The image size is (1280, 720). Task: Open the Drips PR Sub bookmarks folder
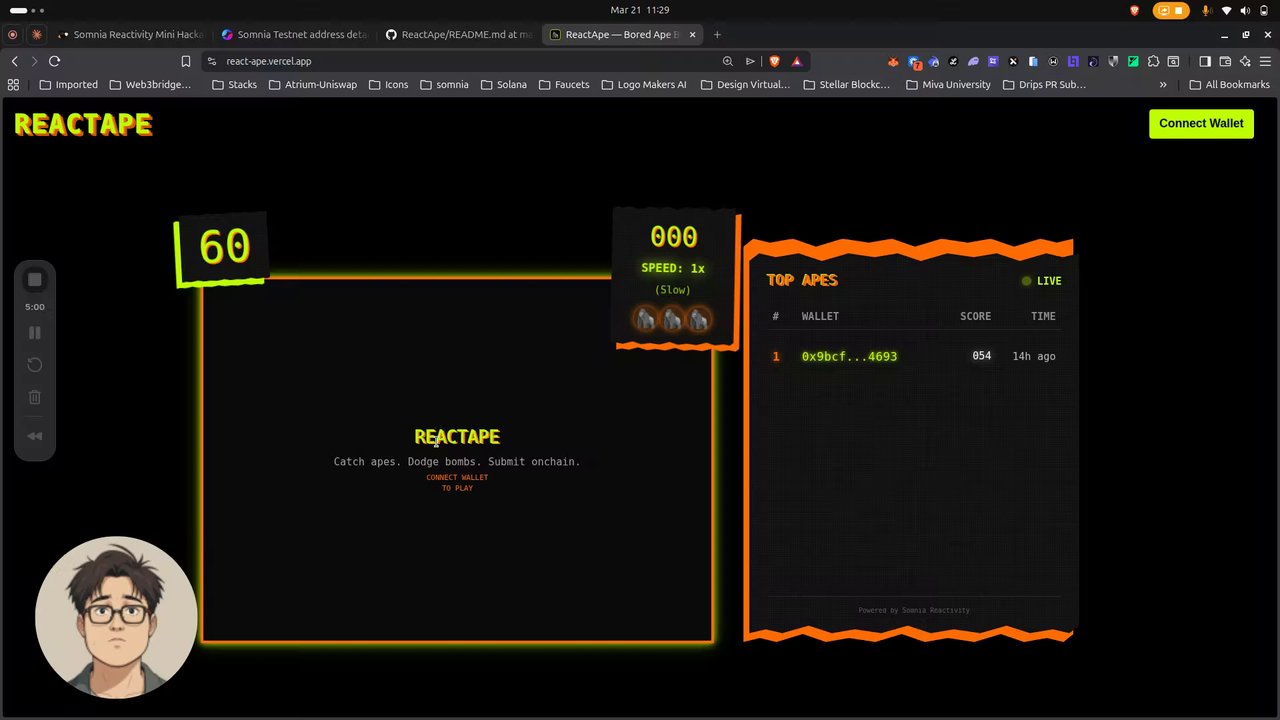pos(1044,85)
